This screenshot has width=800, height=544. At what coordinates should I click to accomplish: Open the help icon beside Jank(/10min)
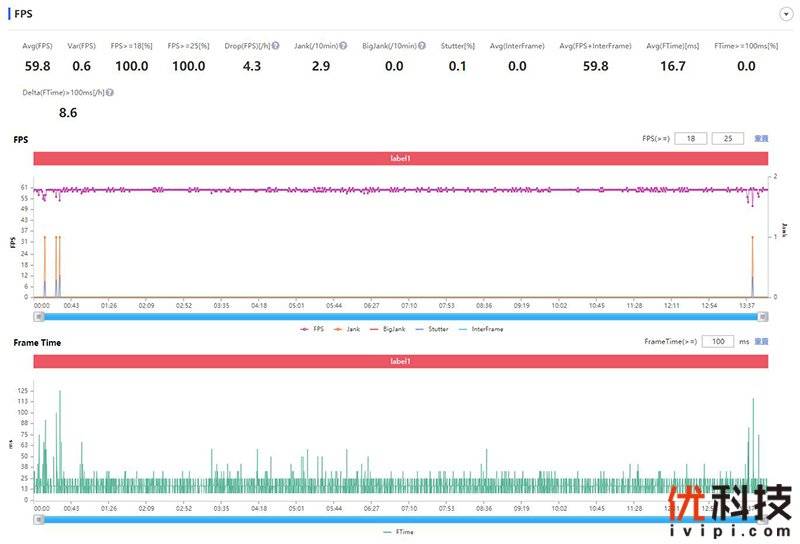click(343, 45)
